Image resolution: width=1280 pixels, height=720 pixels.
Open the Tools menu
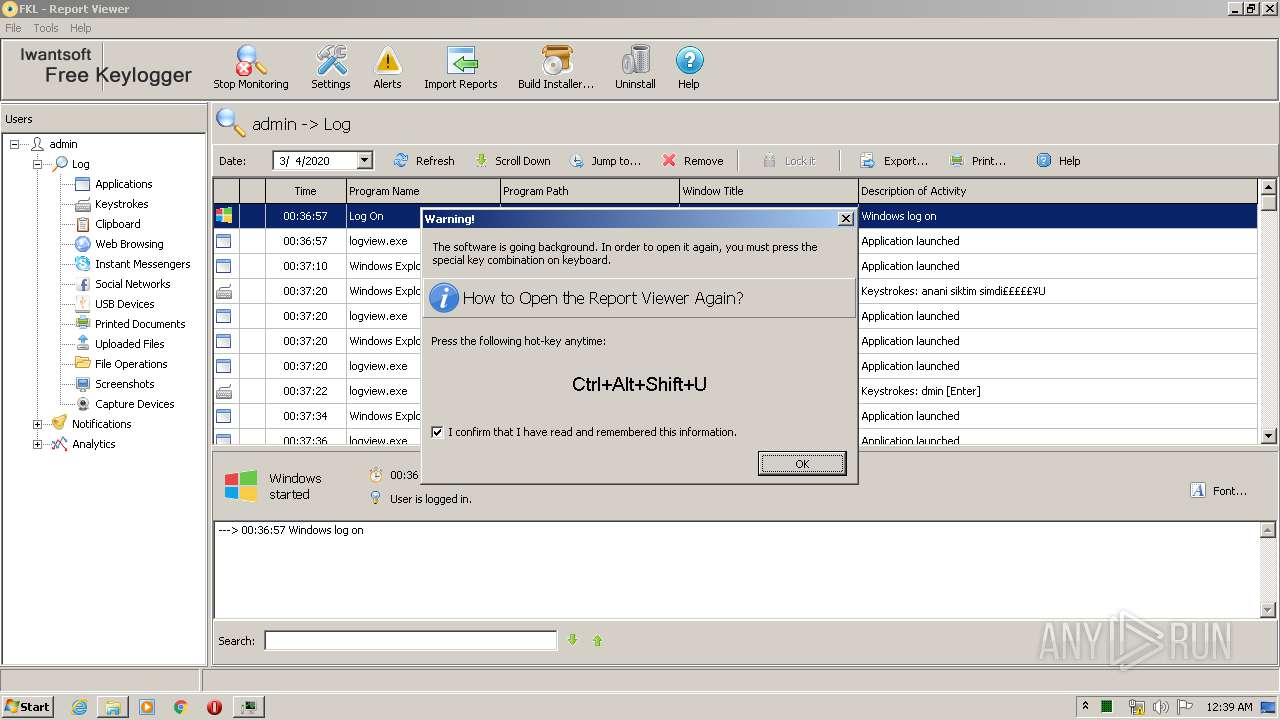coord(46,28)
